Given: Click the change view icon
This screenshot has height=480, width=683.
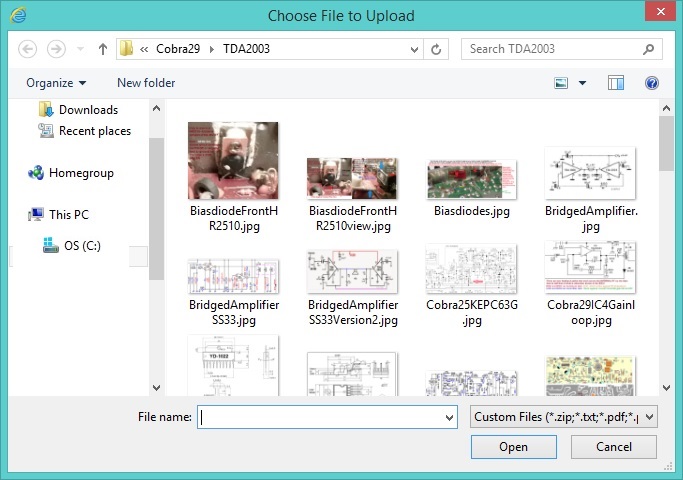Looking at the screenshot, I should pos(561,83).
